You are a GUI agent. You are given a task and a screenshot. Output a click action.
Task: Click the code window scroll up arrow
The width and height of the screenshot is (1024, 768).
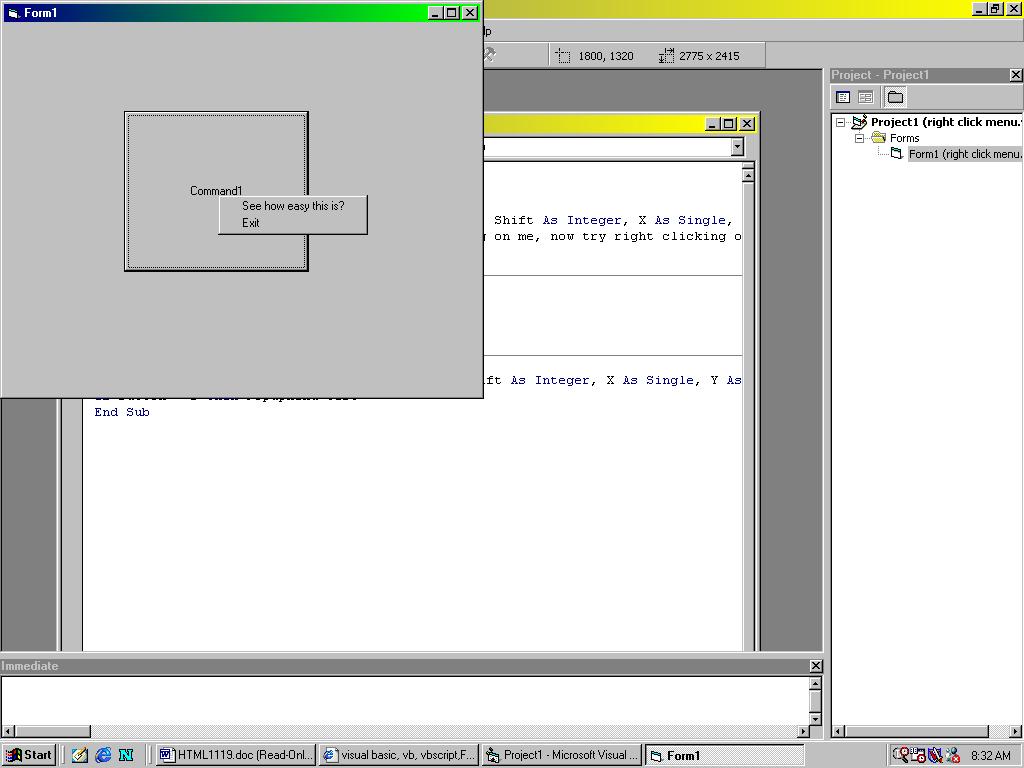748,174
